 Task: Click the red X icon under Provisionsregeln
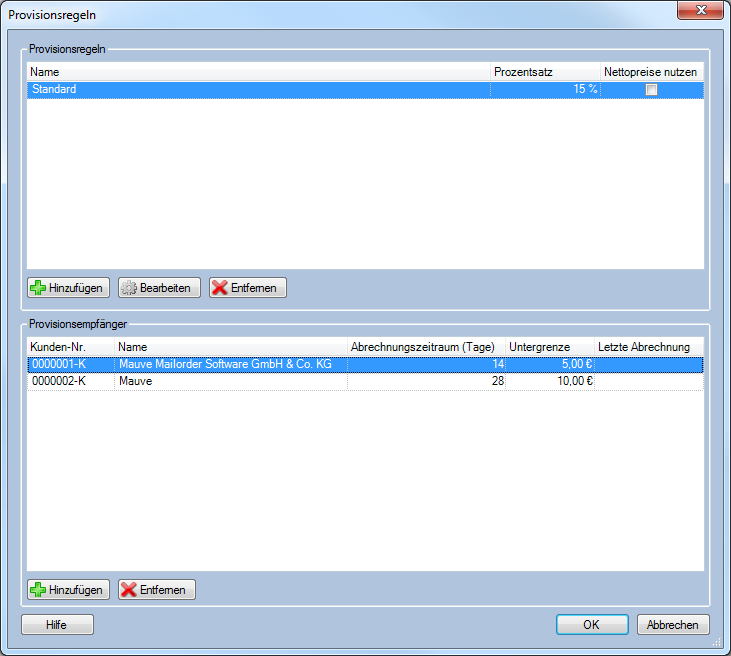tap(220, 288)
